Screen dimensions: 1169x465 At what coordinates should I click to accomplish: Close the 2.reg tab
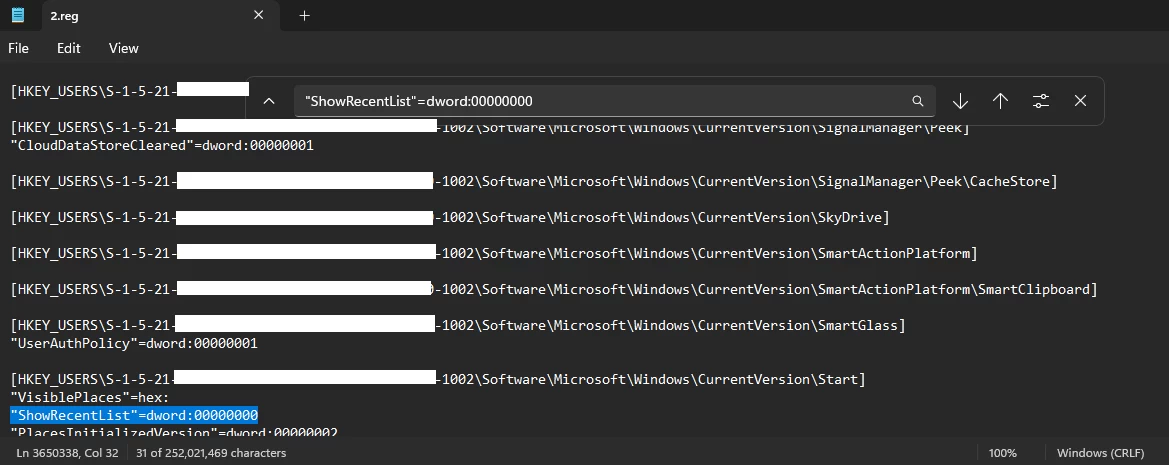coord(258,15)
